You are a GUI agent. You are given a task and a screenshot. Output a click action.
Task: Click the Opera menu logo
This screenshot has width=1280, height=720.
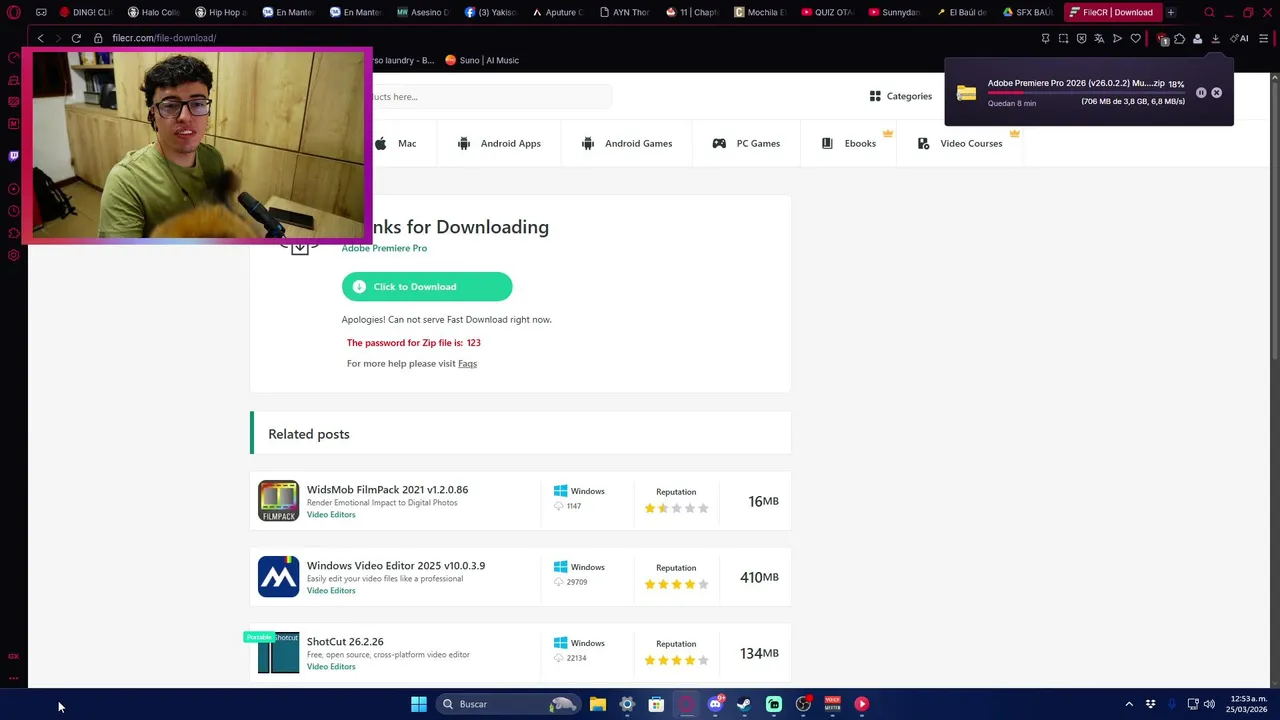(13, 12)
